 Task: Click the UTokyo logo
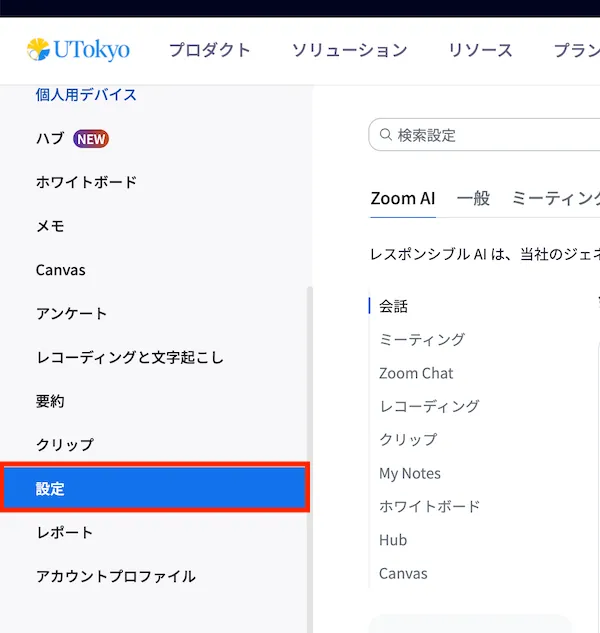[78, 50]
